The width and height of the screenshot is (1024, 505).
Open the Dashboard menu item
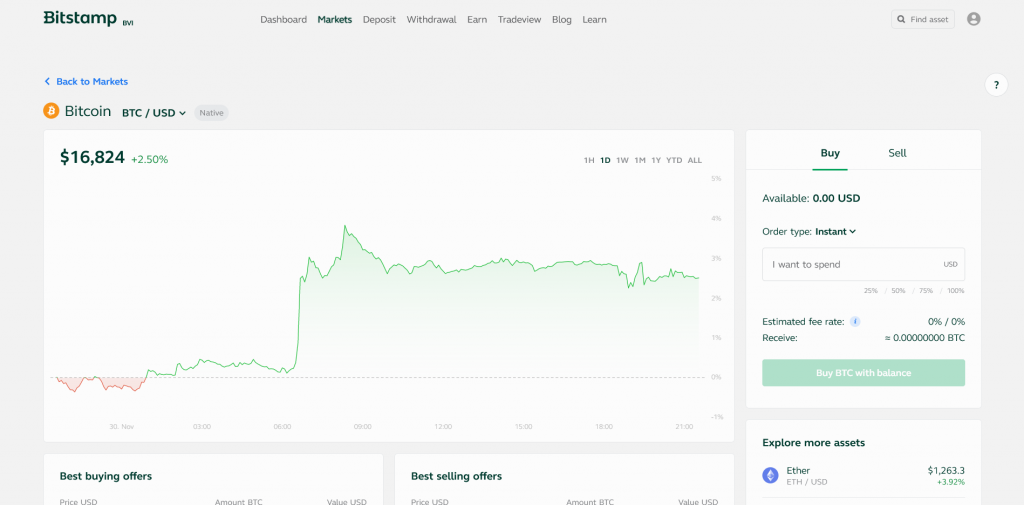click(283, 20)
